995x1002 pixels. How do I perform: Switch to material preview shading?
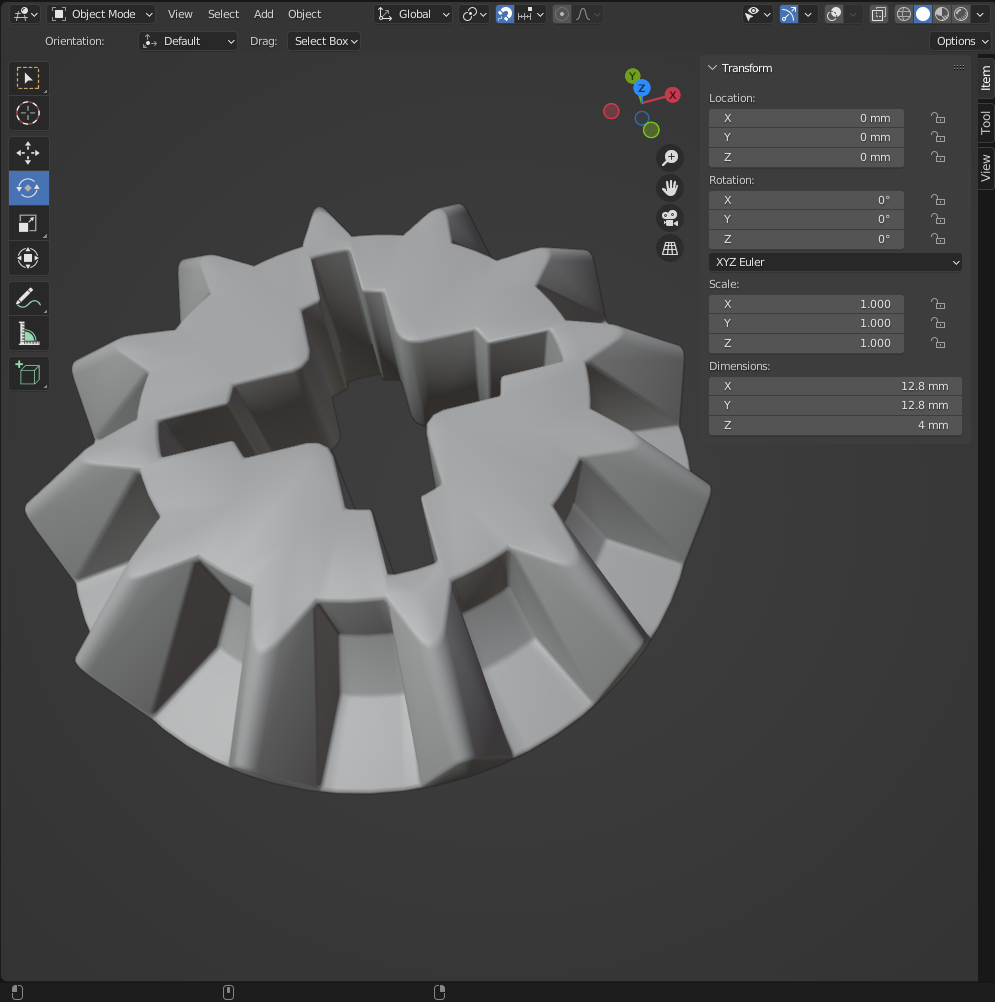(942, 14)
